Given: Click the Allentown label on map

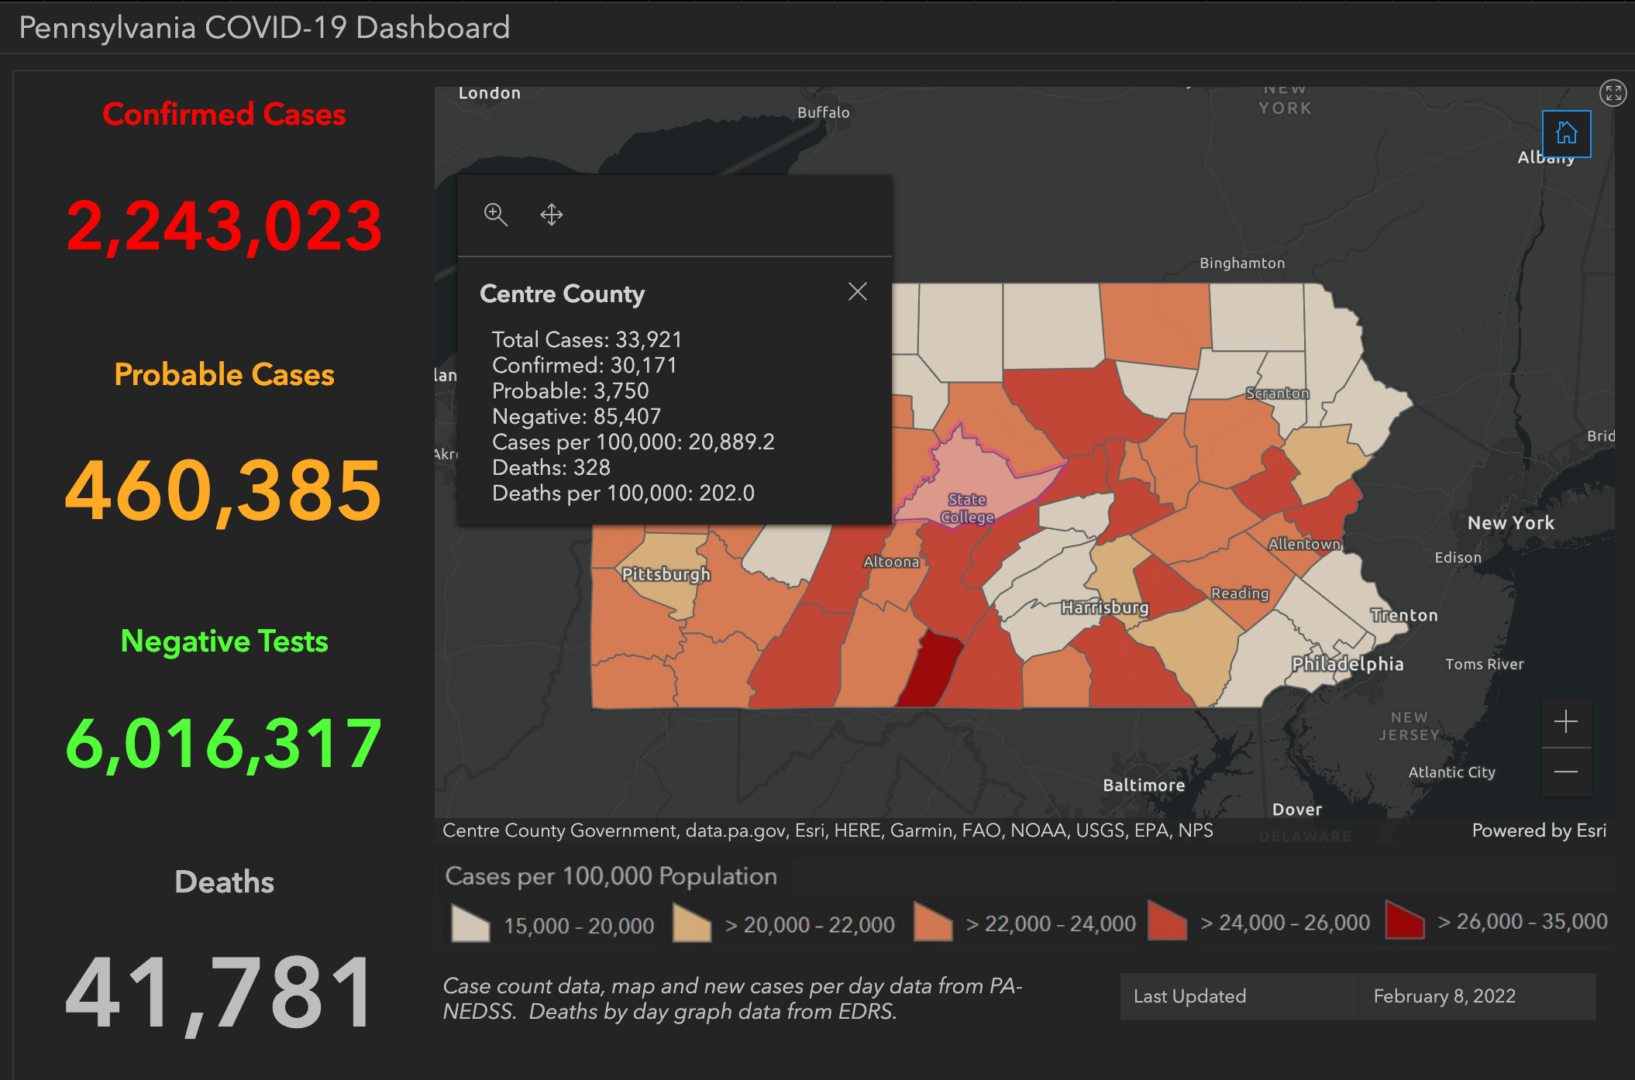Looking at the screenshot, I should [1304, 544].
